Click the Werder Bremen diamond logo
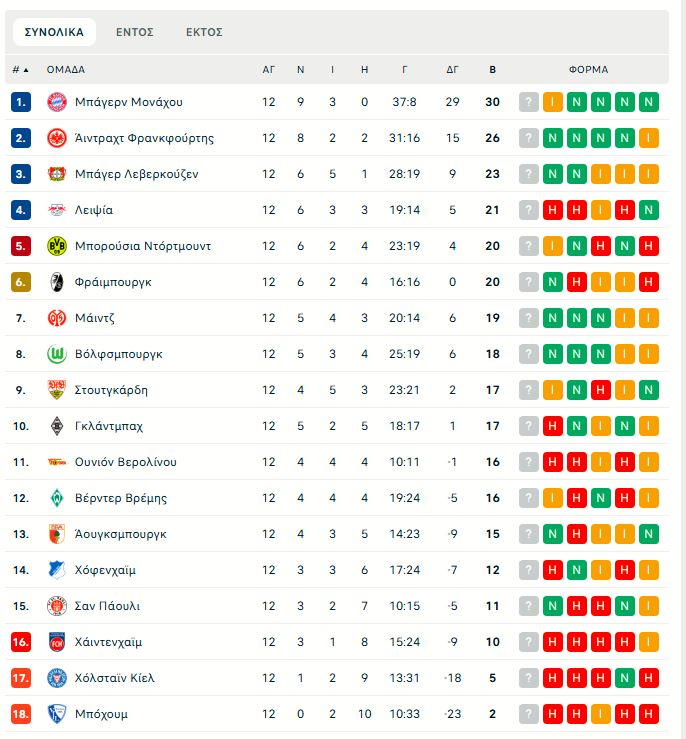 pos(56,498)
